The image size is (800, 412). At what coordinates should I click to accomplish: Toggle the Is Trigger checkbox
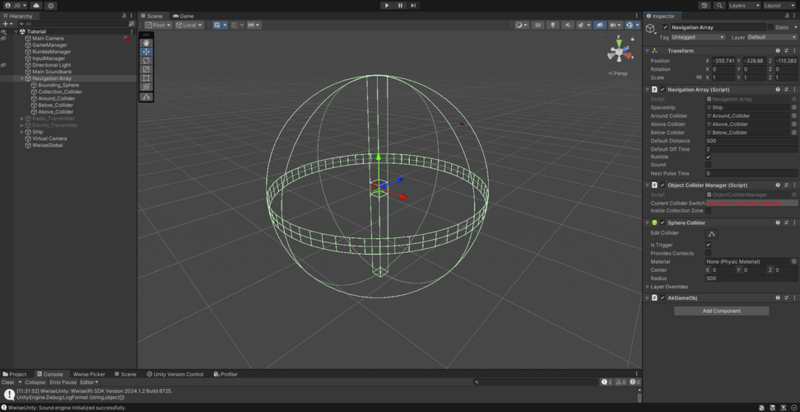pyautogui.click(x=709, y=245)
